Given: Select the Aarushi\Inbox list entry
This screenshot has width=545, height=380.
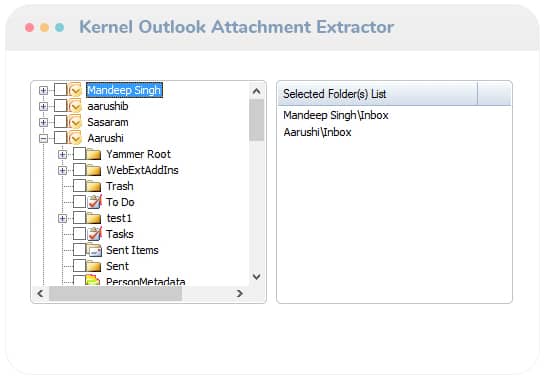Looking at the screenshot, I should (x=317, y=132).
